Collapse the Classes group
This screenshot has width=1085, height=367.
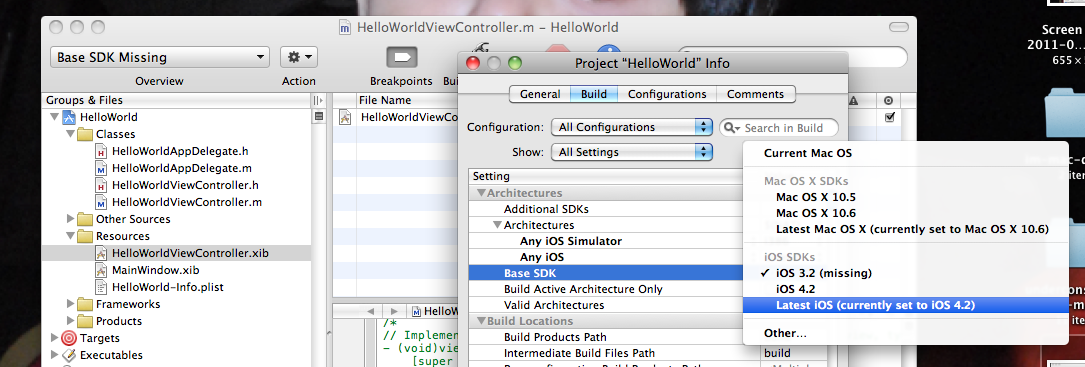(70, 134)
